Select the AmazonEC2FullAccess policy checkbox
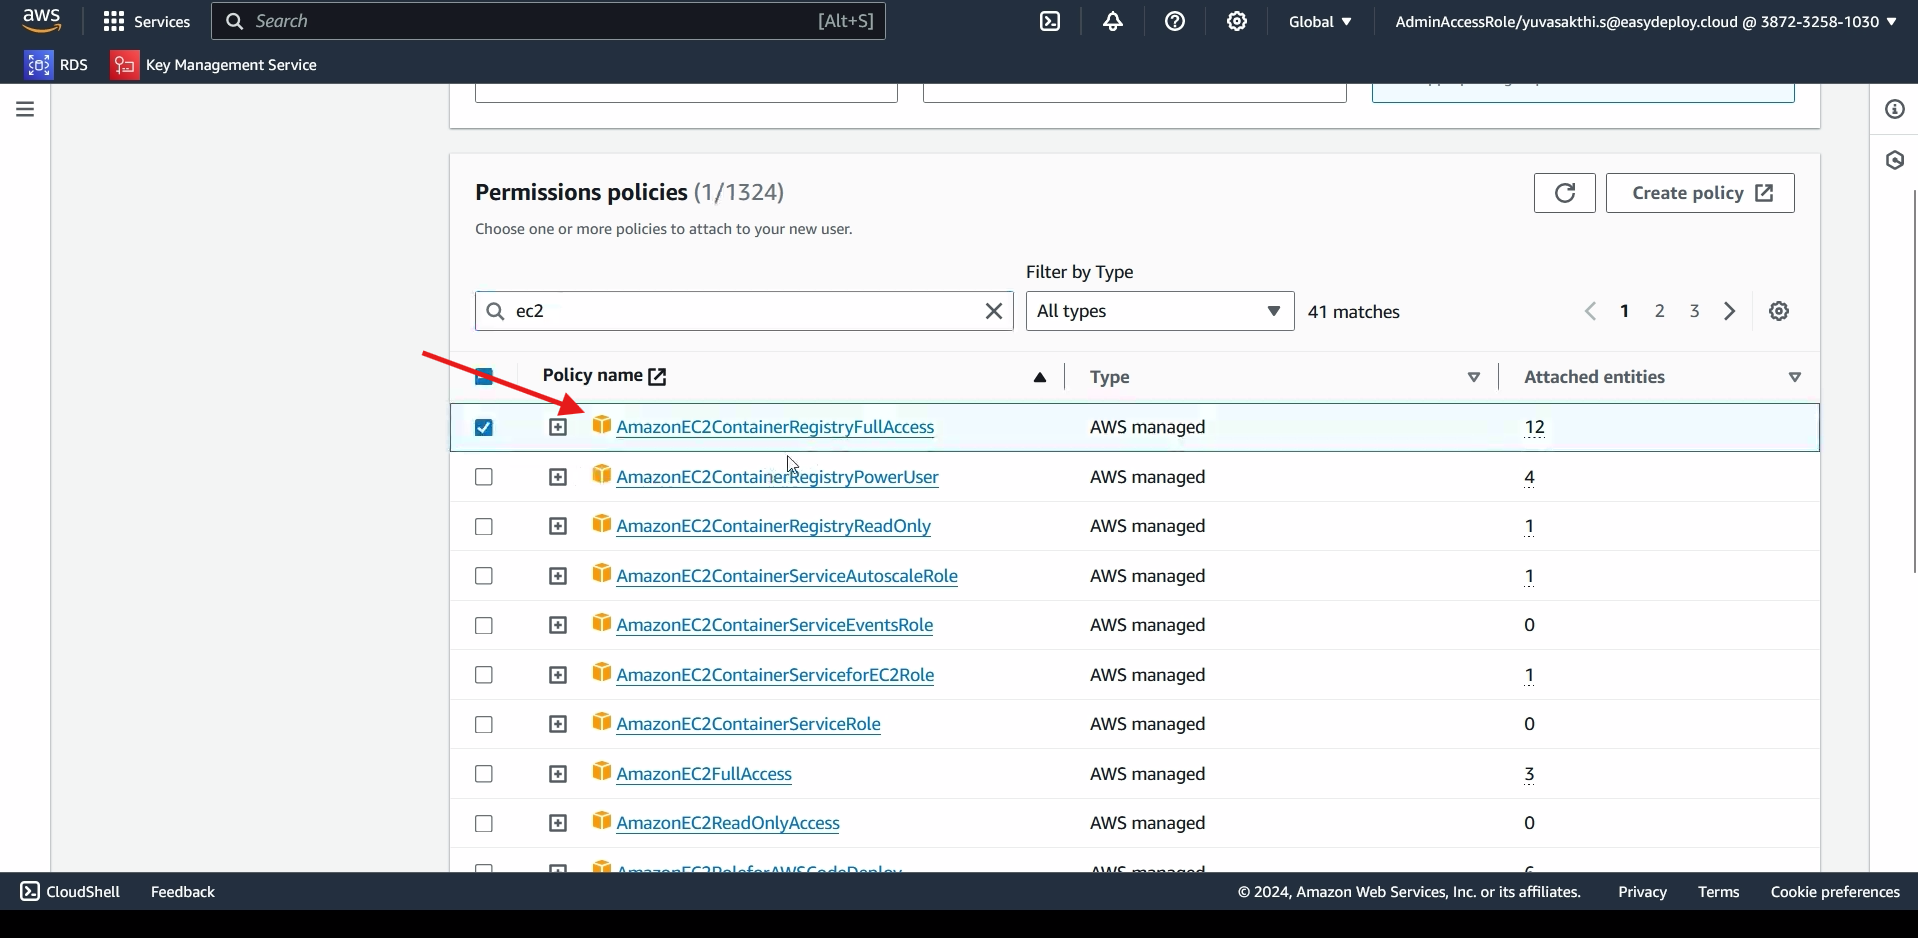Screen dimensions: 1918x938 tap(484, 774)
